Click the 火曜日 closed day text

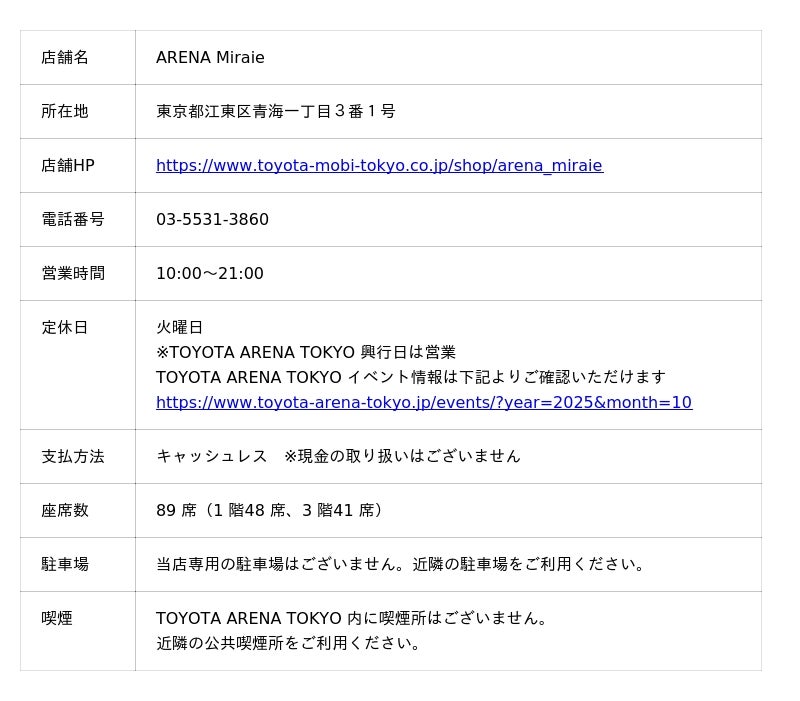(180, 328)
